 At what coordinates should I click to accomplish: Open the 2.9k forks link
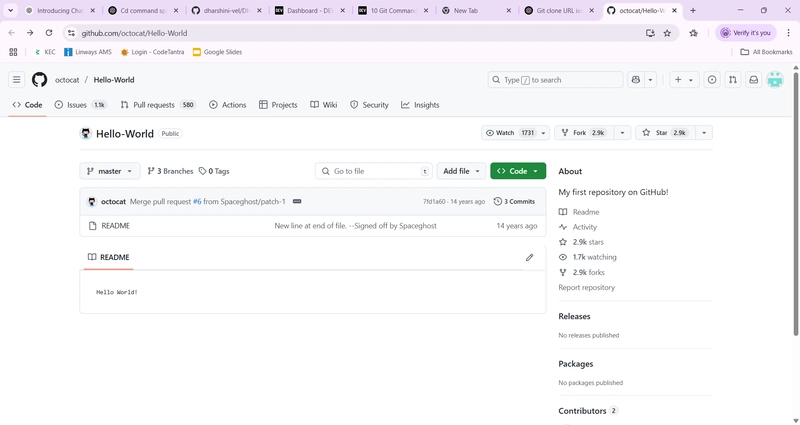tap(582, 272)
